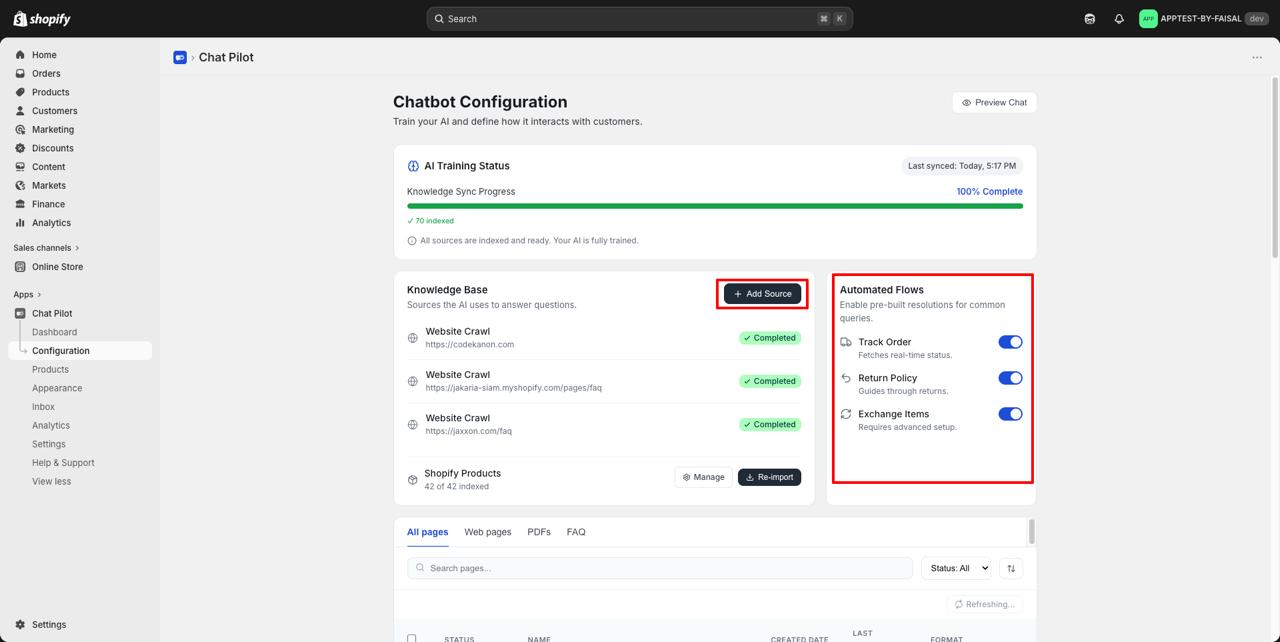Screen dimensions: 1280x642
Task: Click the globe icon for codekanon.com crawl
Action: pyautogui.click(x=413, y=338)
